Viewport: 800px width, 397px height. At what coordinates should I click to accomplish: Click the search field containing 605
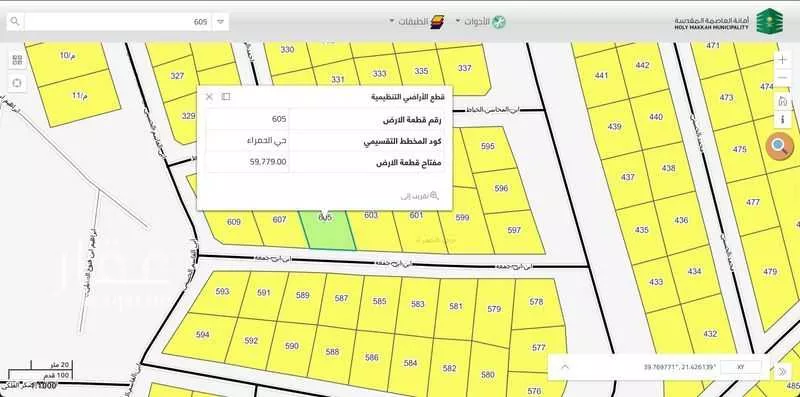pyautogui.click(x=117, y=22)
